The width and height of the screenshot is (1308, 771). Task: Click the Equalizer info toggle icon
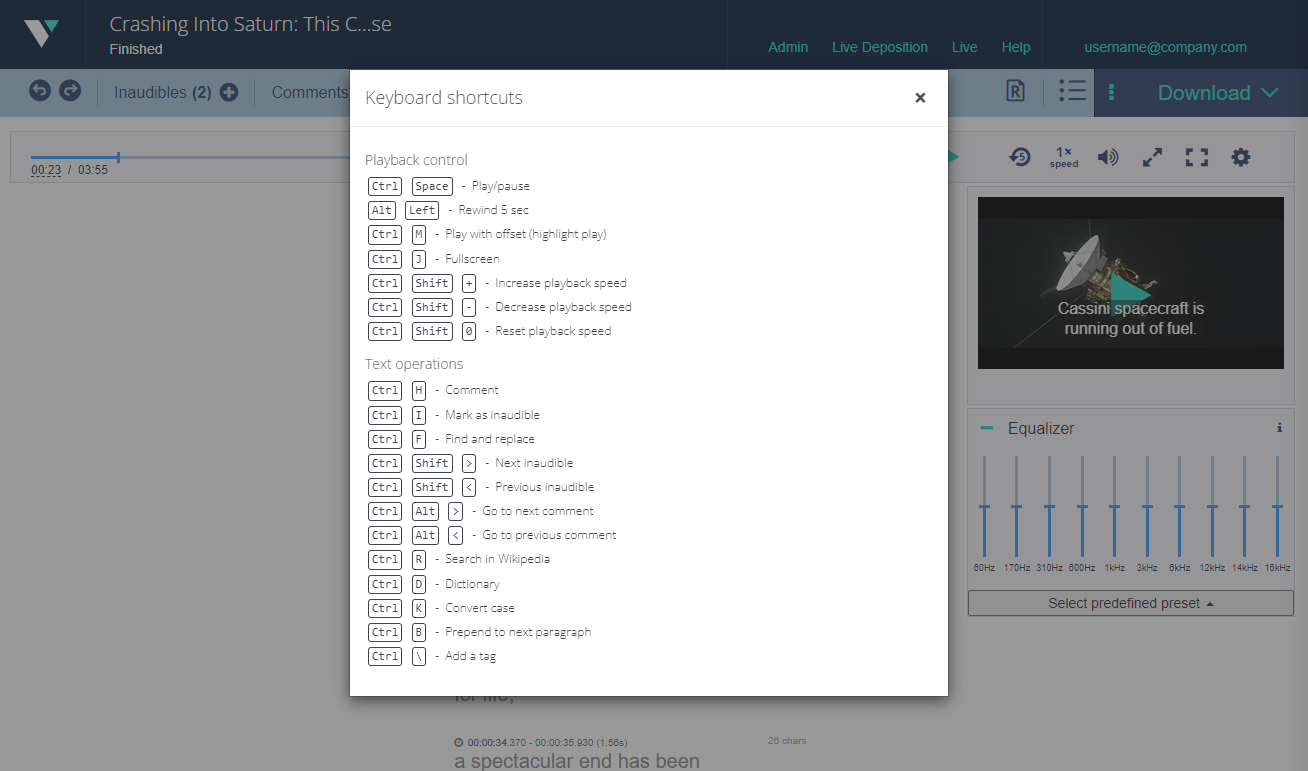pyautogui.click(x=1279, y=427)
